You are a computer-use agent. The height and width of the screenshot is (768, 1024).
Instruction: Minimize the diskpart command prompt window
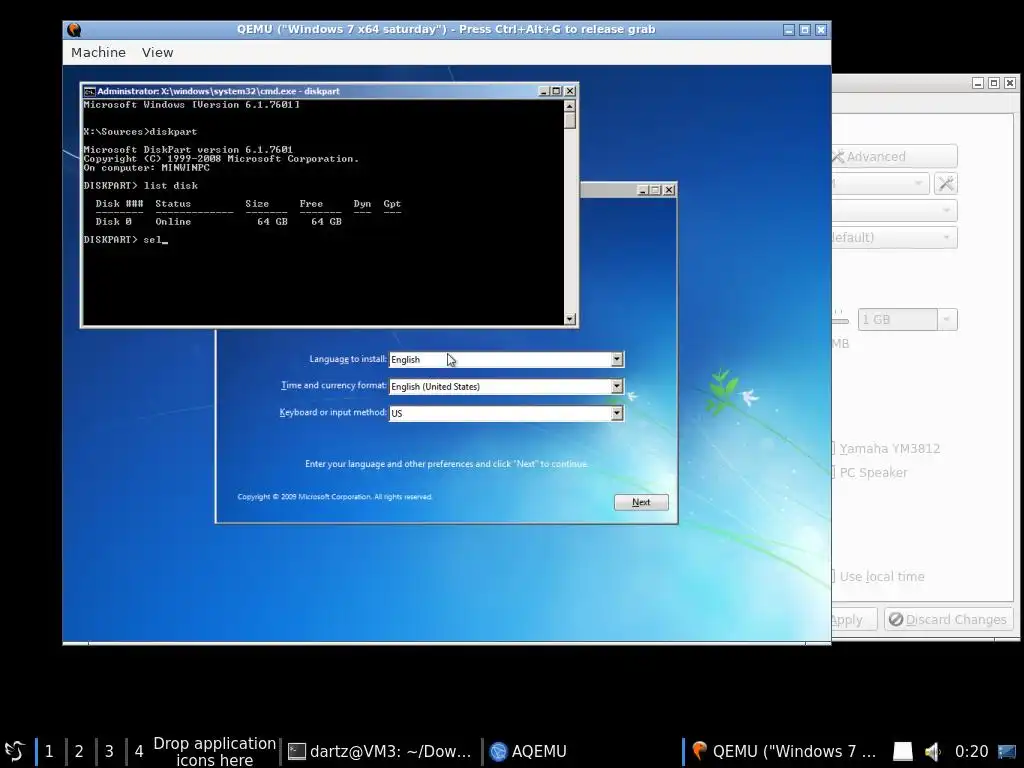coord(543,91)
